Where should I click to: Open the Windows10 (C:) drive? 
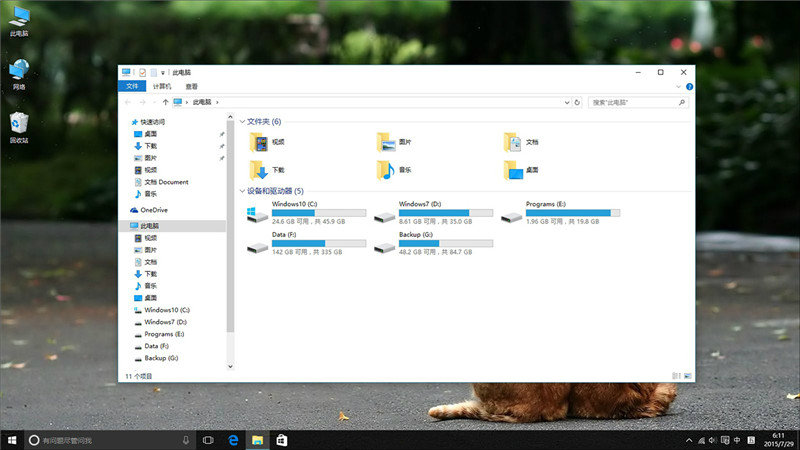(258, 213)
